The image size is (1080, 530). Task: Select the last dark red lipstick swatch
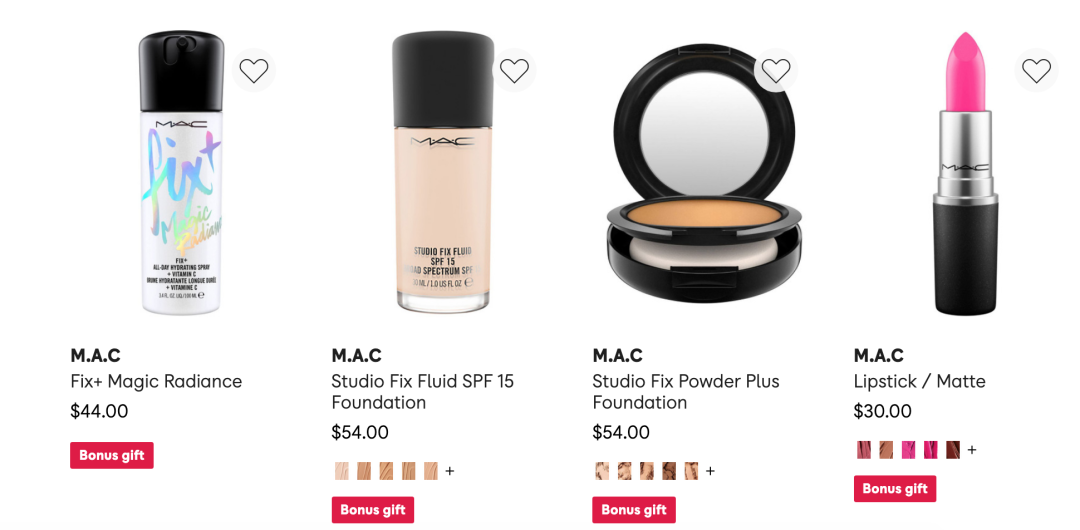pos(953,450)
